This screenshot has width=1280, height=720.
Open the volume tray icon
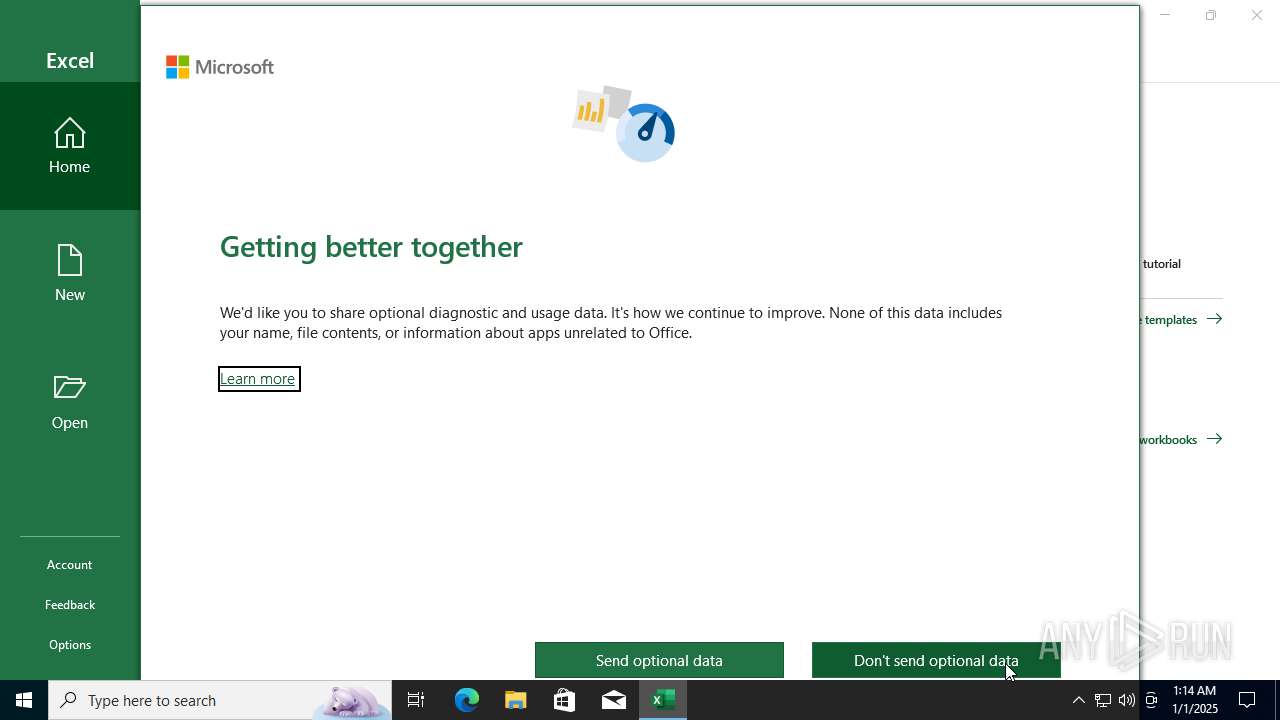1127,700
